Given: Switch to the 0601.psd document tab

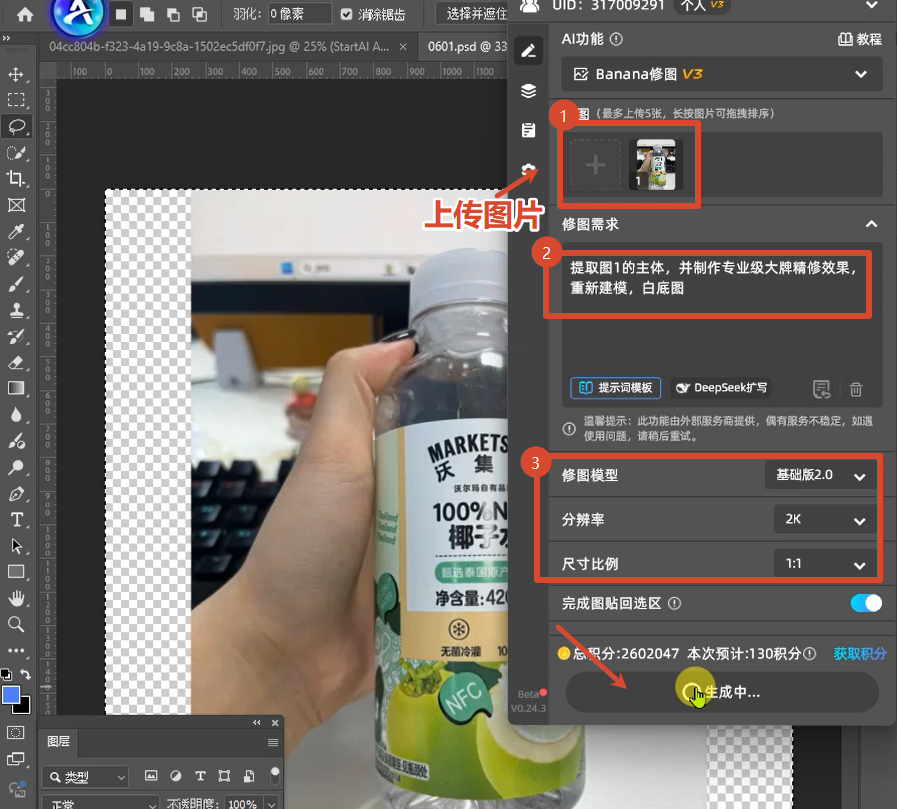Looking at the screenshot, I should 466,47.
